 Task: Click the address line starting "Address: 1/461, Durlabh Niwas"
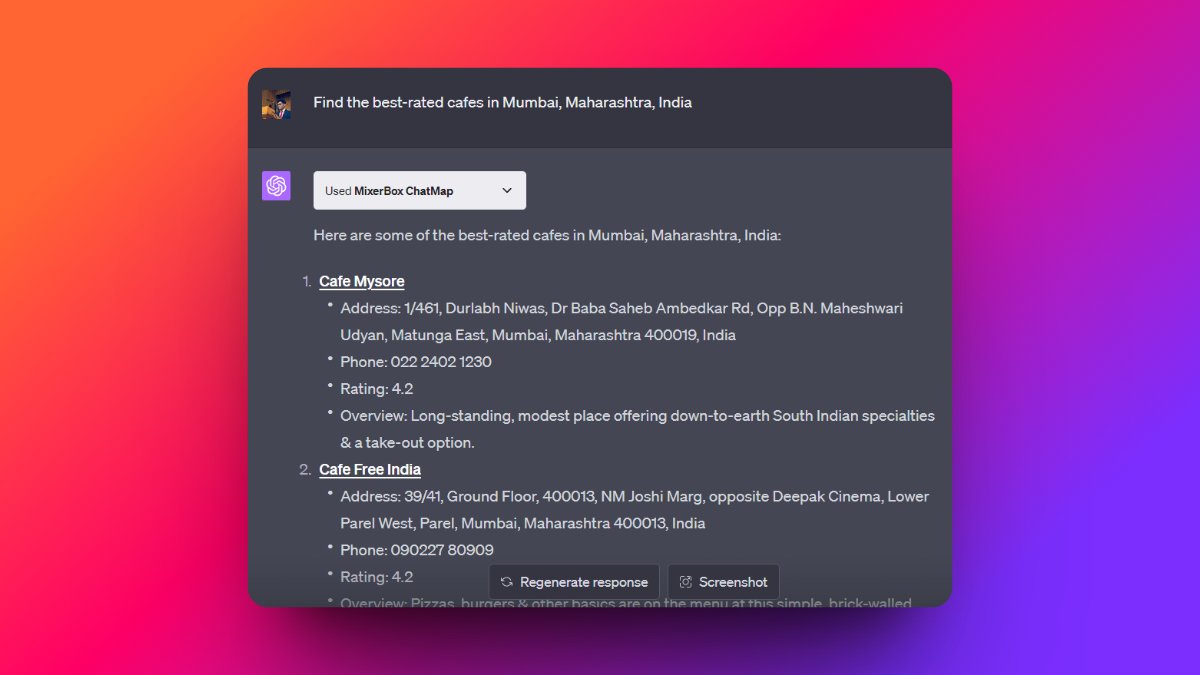pyautogui.click(x=621, y=308)
